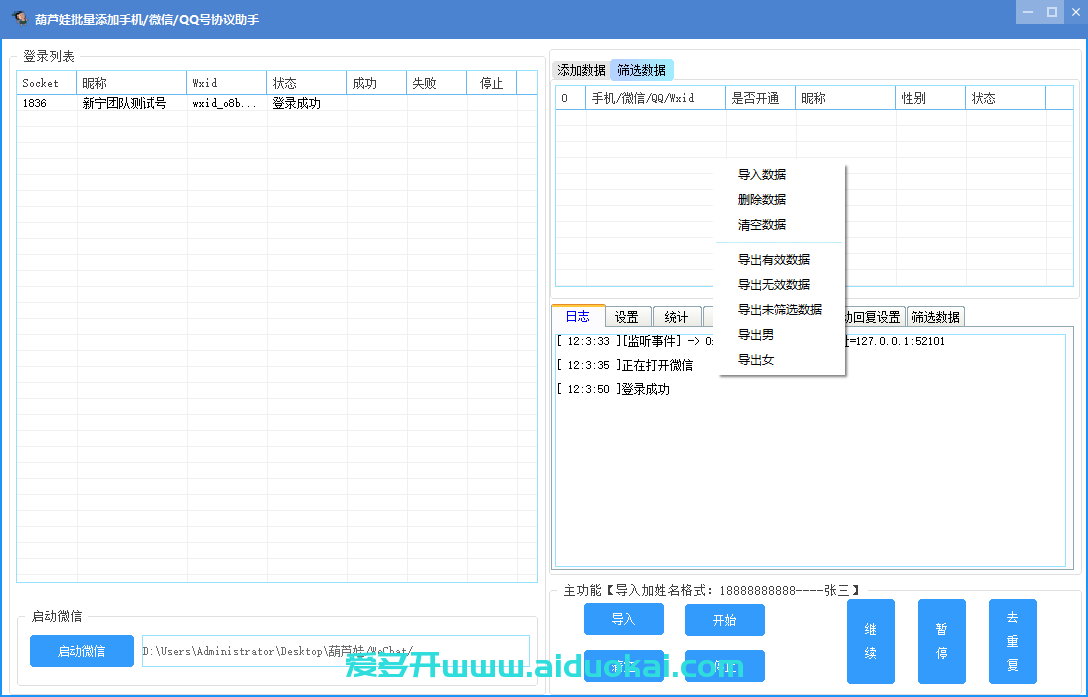This screenshot has height=697, width=1088.
Task: Click the 昵称 header in the login list
Action: coord(132,83)
